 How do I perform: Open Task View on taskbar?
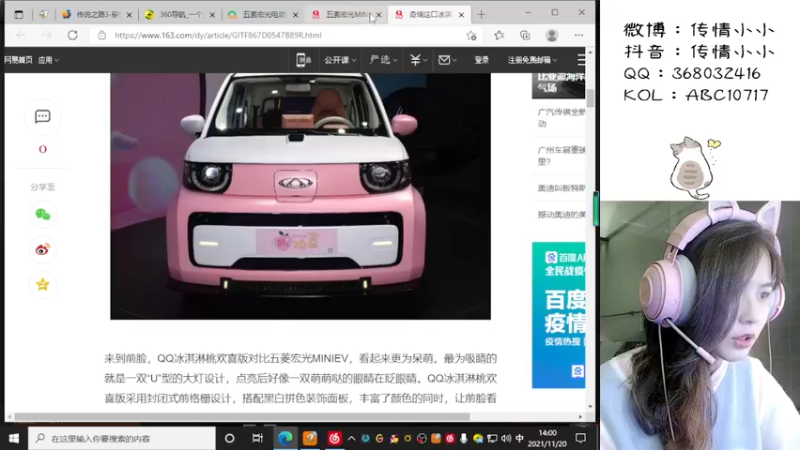pos(257,438)
